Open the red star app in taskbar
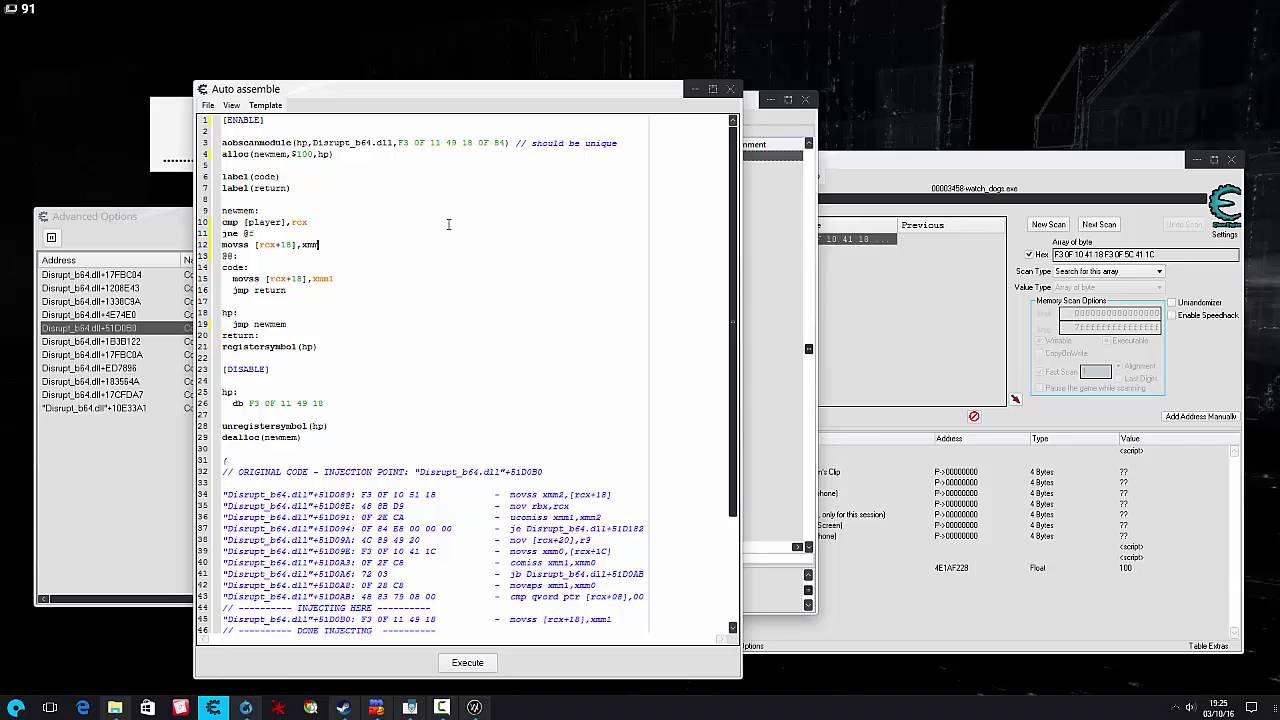Image resolution: width=1280 pixels, height=720 pixels. [279, 708]
